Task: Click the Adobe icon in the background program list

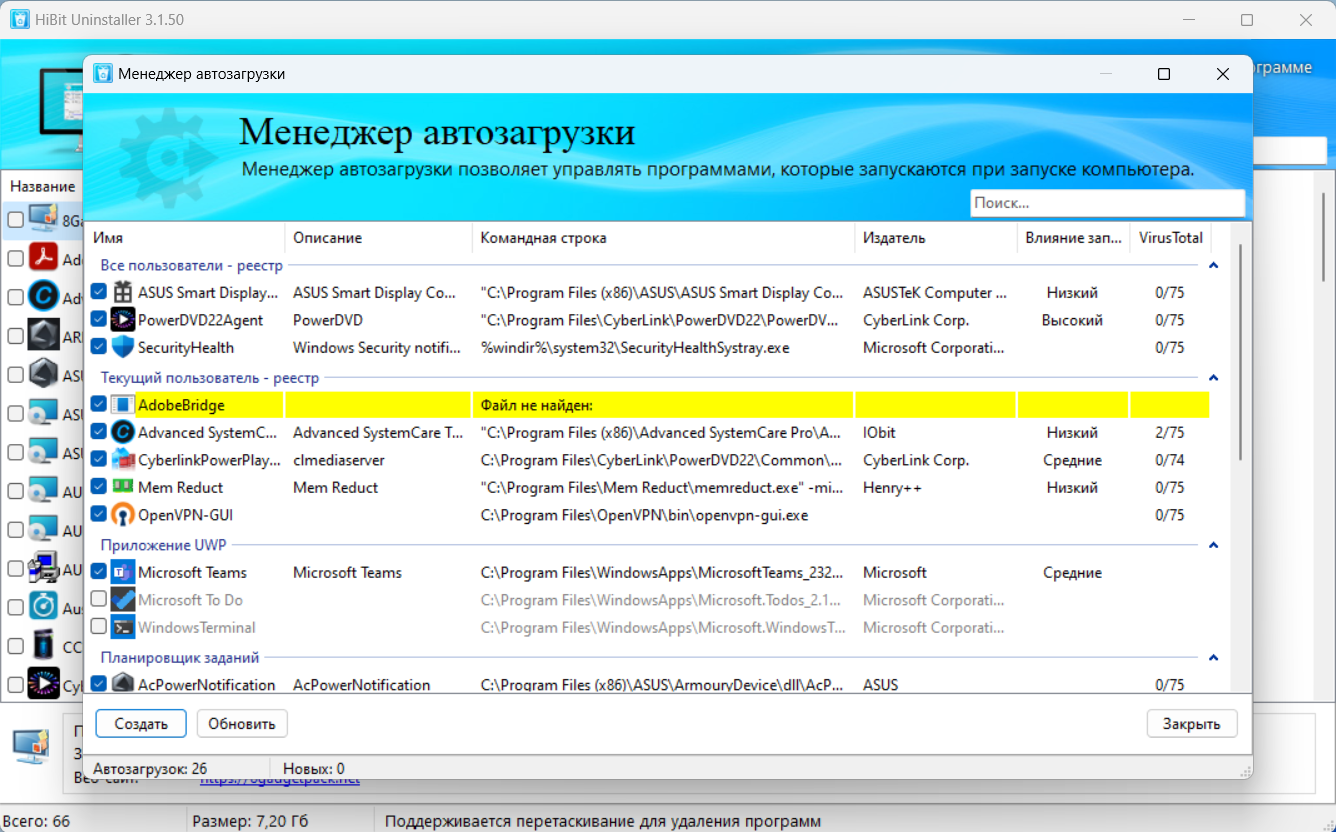Action: click(43, 258)
